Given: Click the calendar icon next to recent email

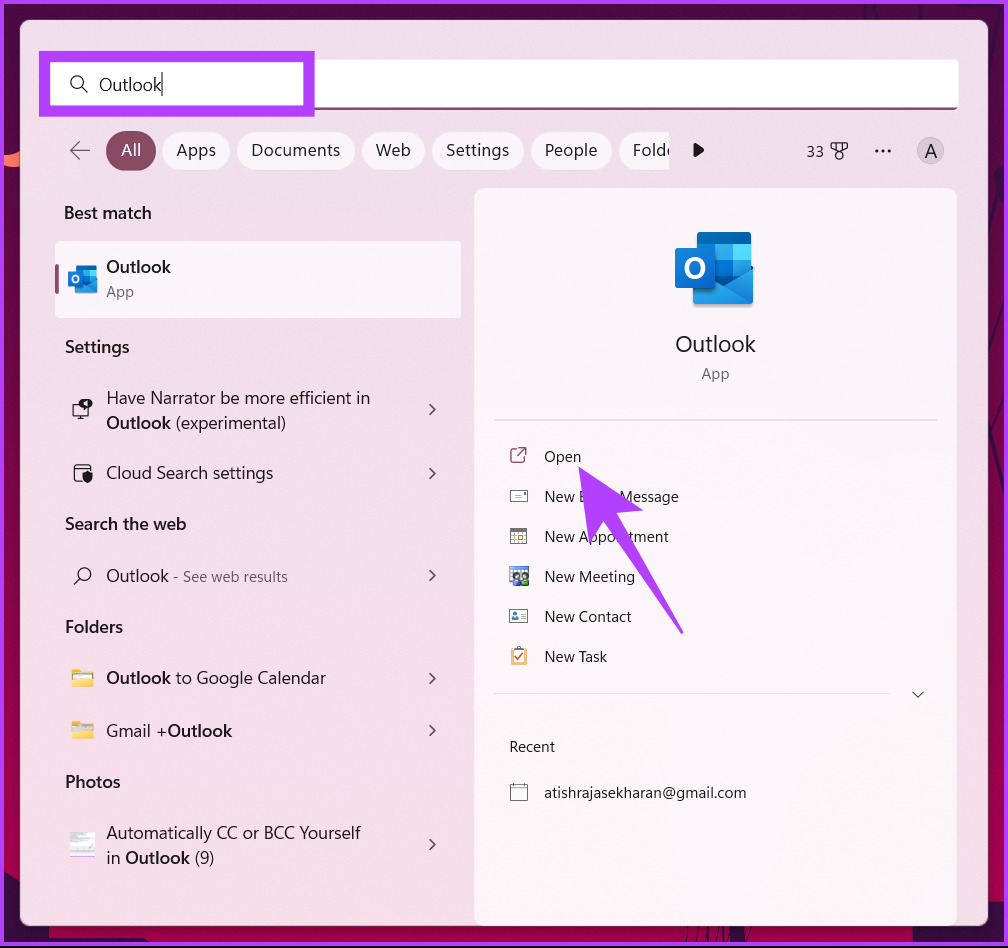Looking at the screenshot, I should click(x=519, y=792).
